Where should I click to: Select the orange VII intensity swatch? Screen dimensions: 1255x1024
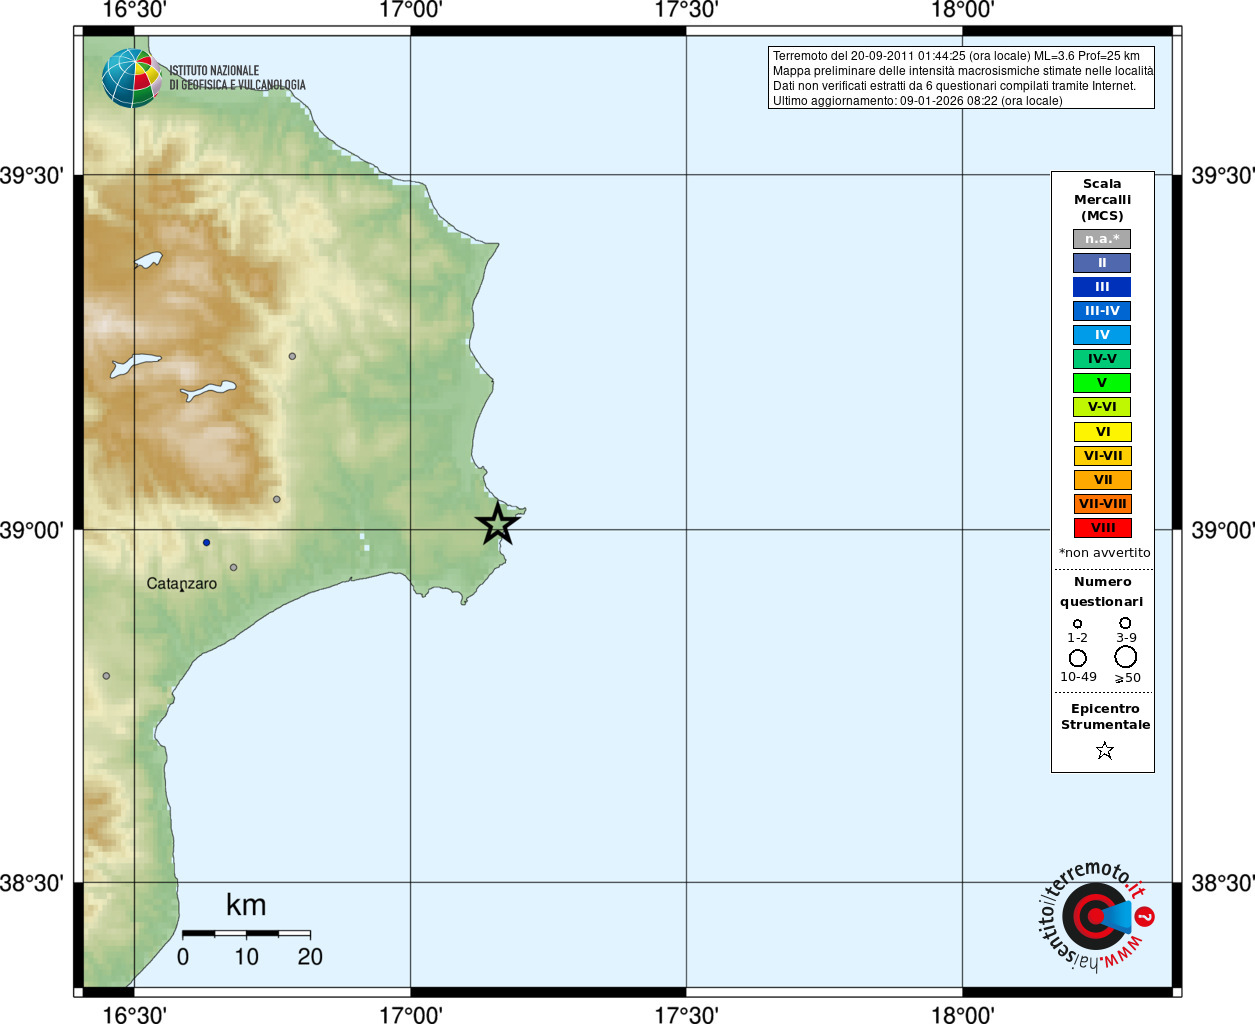pos(1103,480)
